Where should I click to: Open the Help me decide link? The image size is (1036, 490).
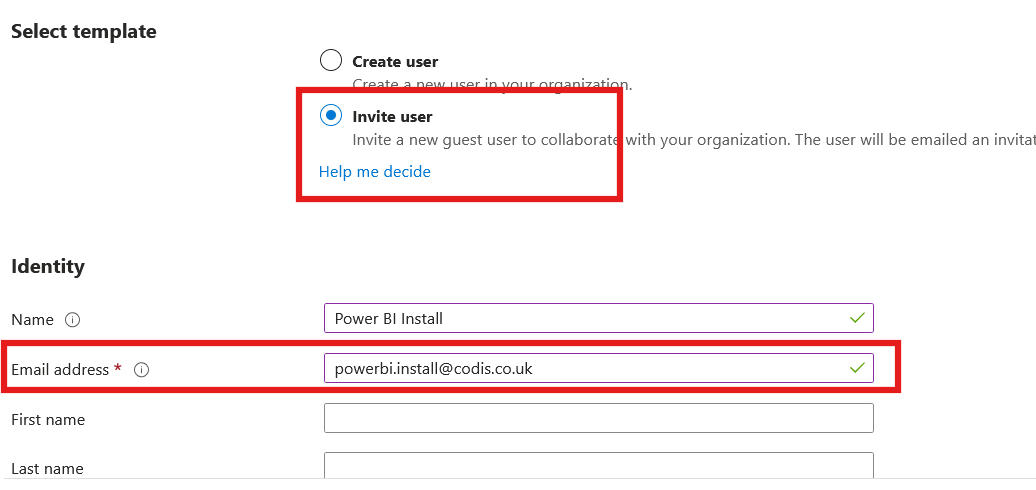click(x=374, y=172)
